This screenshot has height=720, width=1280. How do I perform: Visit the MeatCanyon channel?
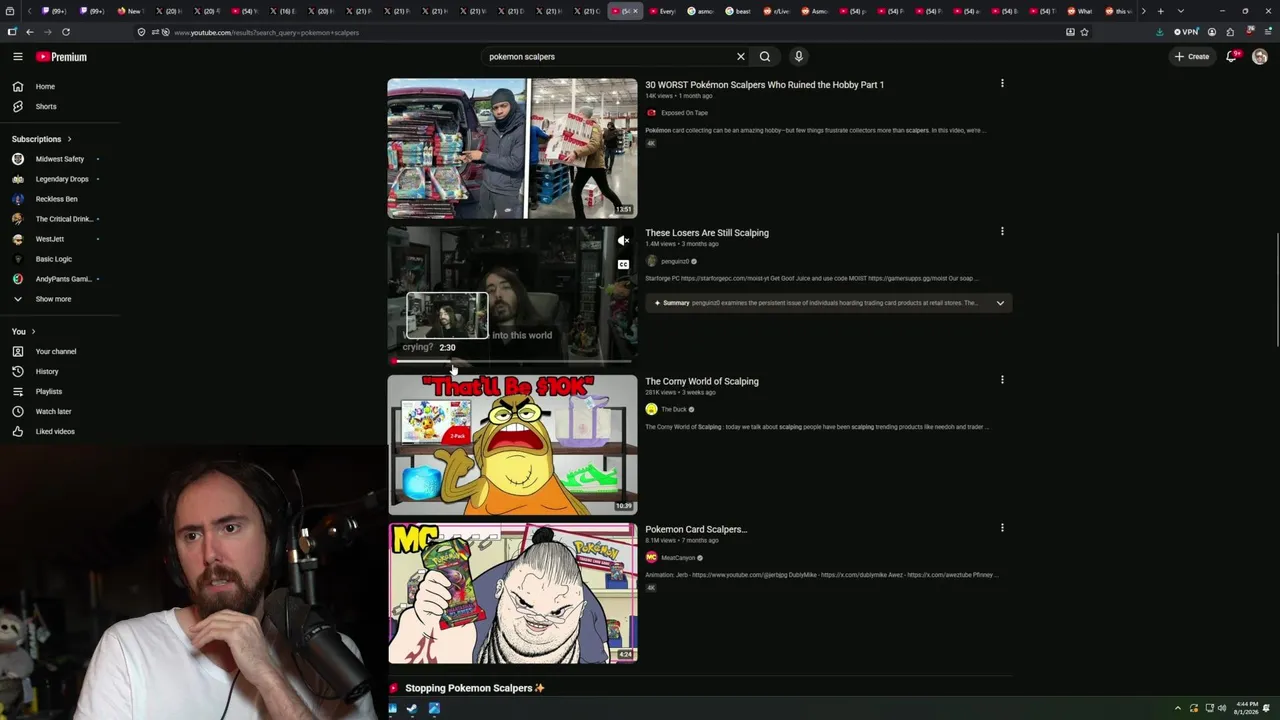(x=678, y=558)
